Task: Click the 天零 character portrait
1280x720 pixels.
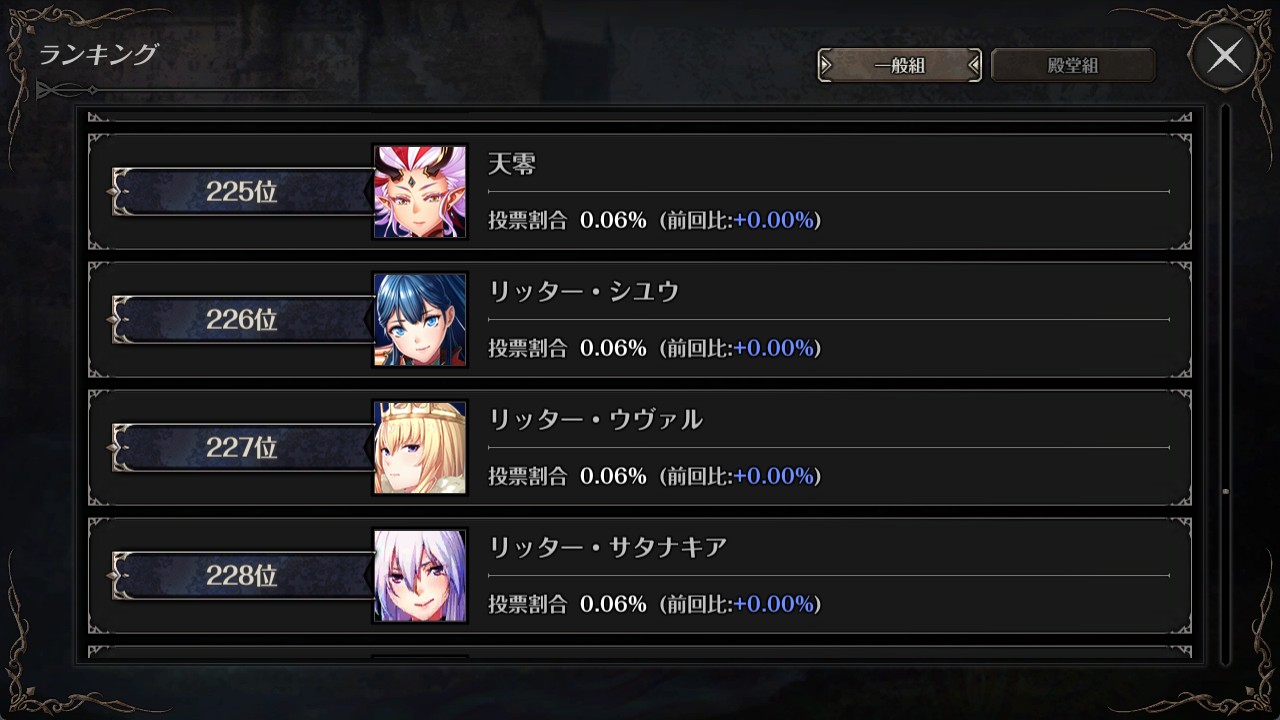Action: pos(420,192)
